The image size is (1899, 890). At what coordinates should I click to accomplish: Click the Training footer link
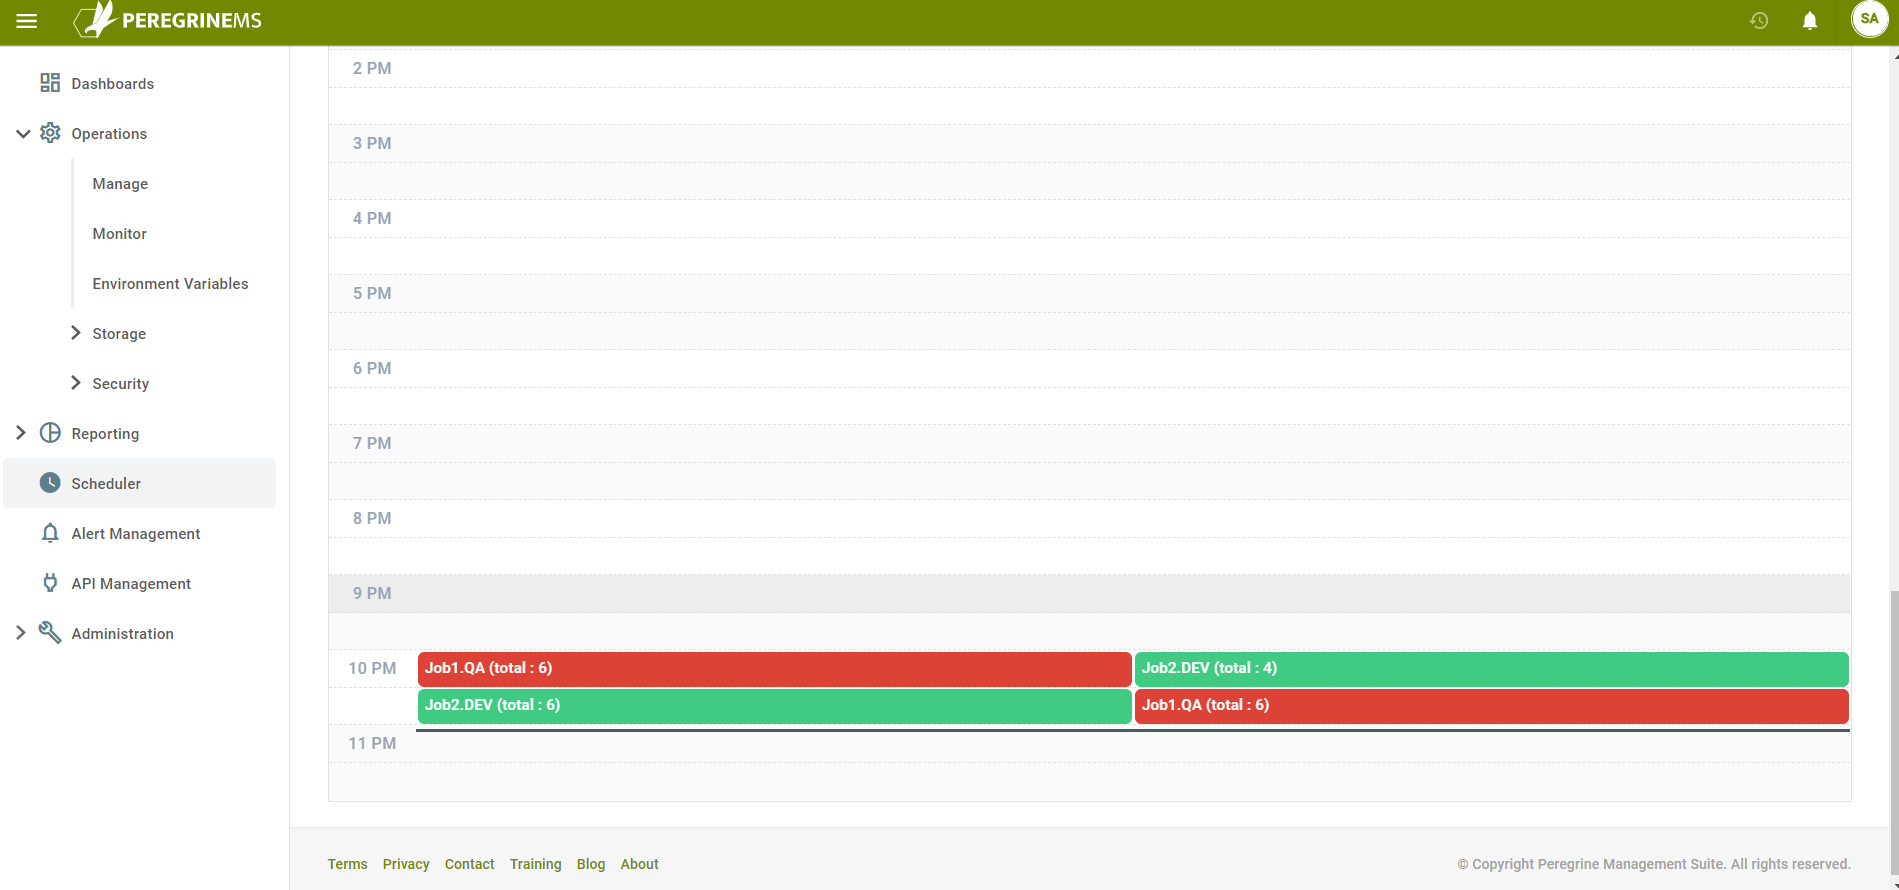[x=535, y=864]
